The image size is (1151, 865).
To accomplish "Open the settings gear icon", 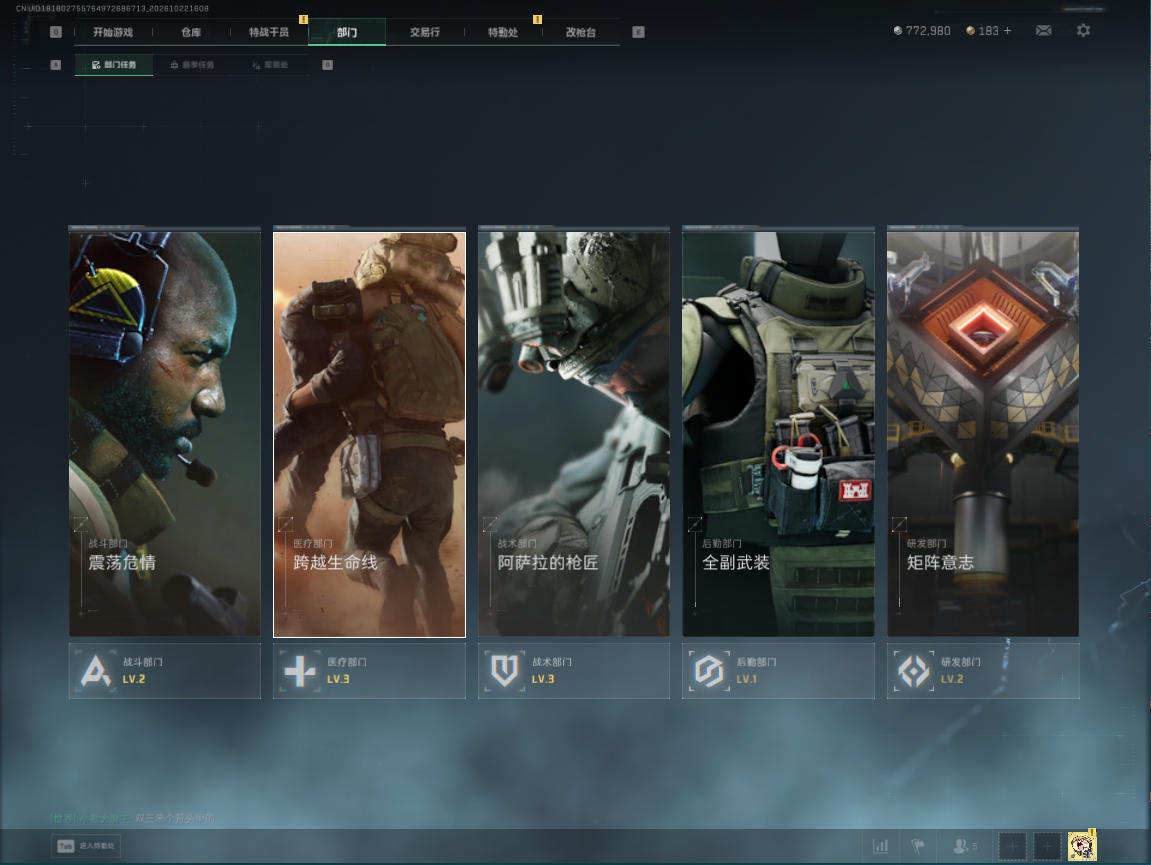I will pyautogui.click(x=1083, y=31).
